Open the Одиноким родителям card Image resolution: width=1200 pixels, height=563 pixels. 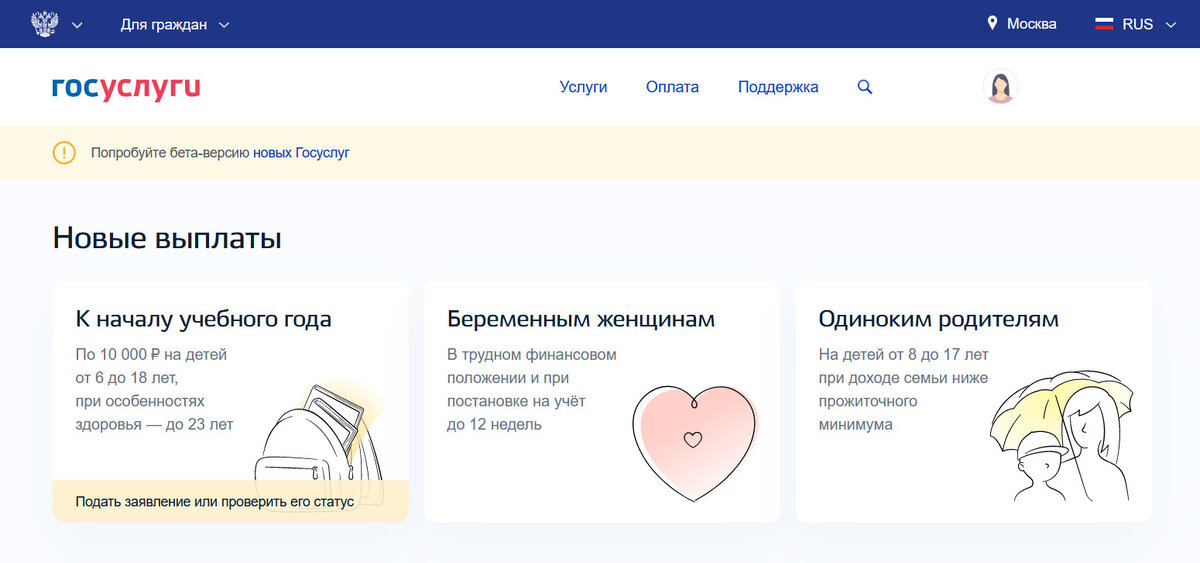(x=973, y=401)
